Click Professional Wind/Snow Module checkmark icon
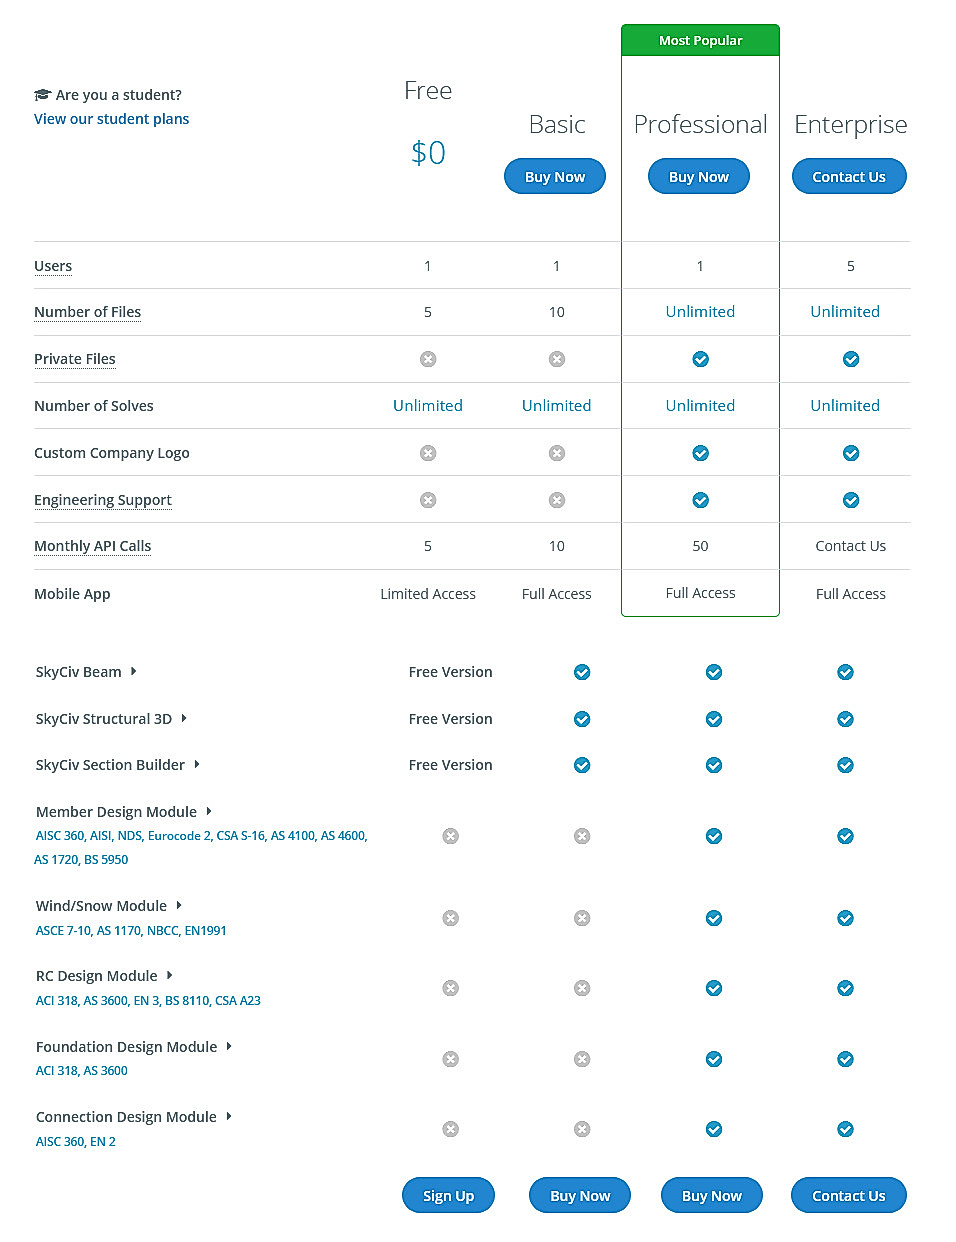The image size is (956, 1242). (x=714, y=918)
